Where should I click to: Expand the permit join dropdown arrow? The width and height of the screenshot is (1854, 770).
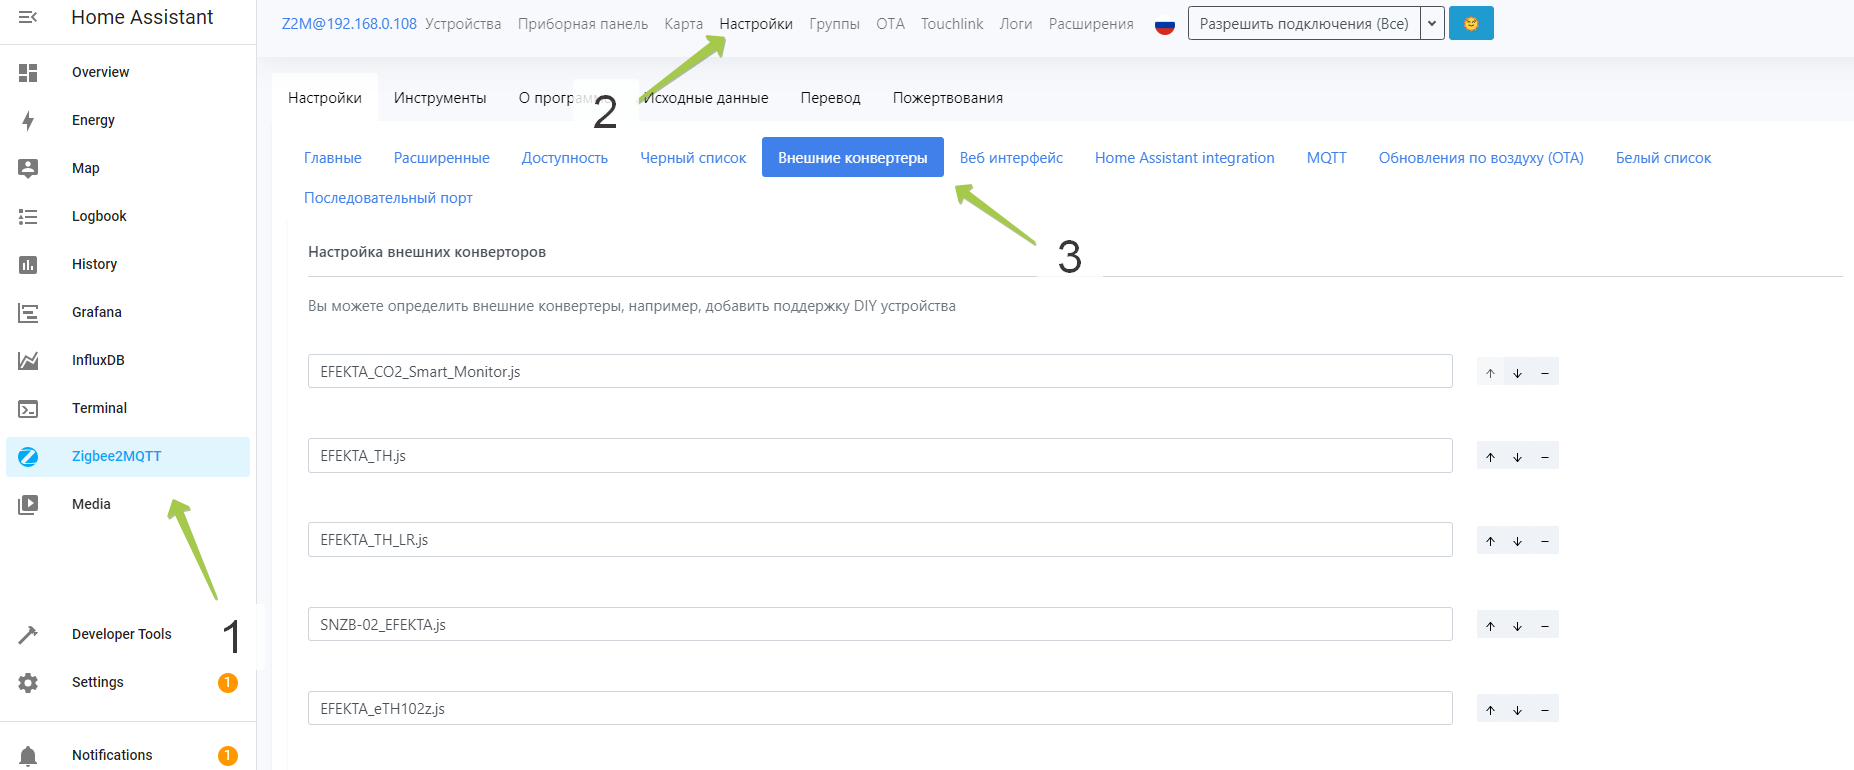pyautogui.click(x=1432, y=23)
